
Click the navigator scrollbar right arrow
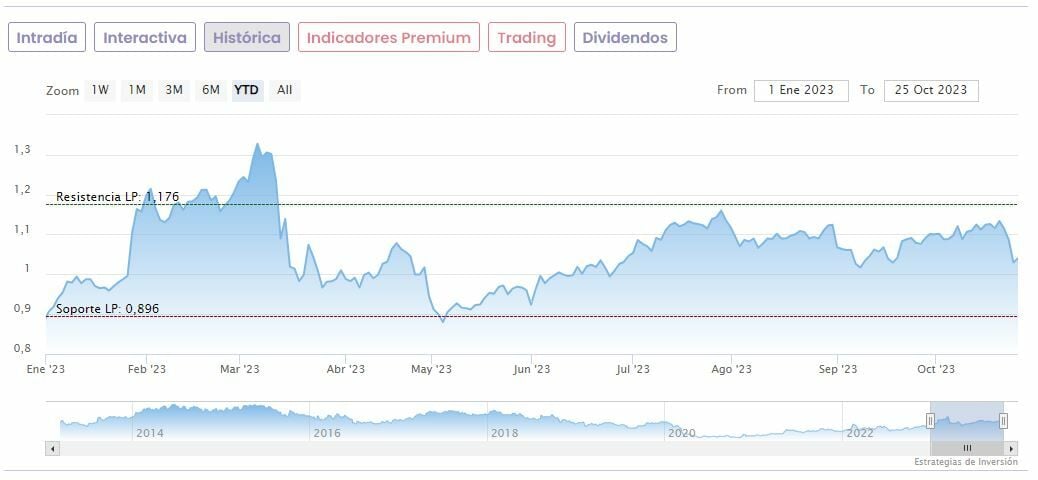tap(1013, 449)
